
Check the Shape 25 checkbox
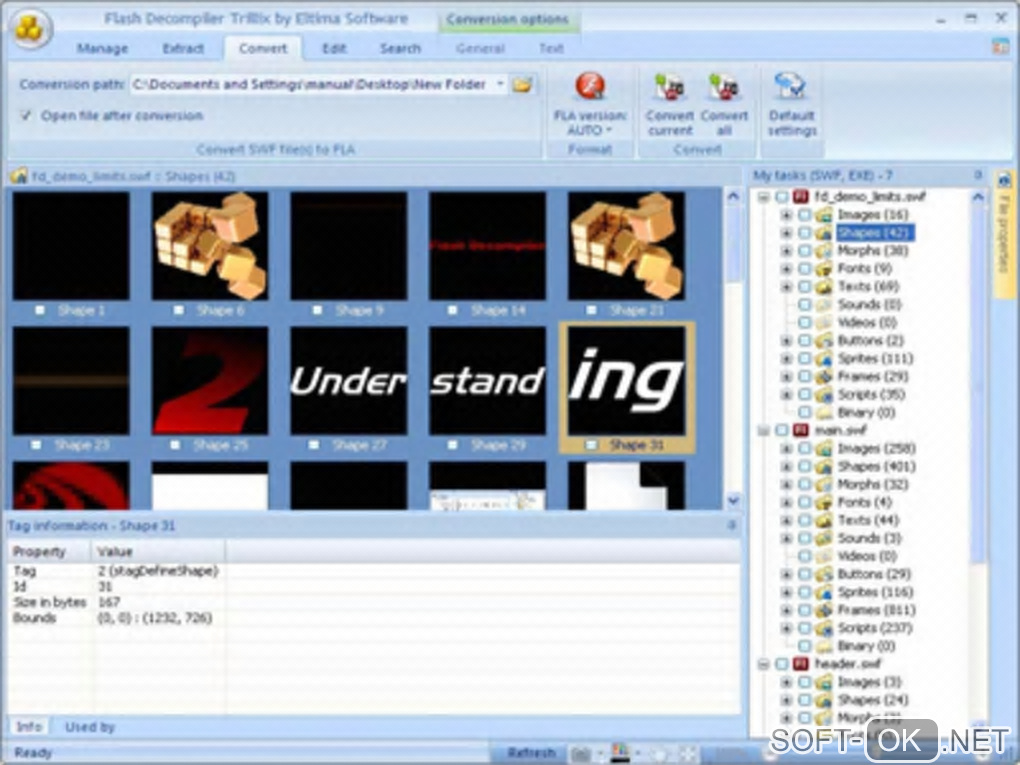click(x=174, y=445)
